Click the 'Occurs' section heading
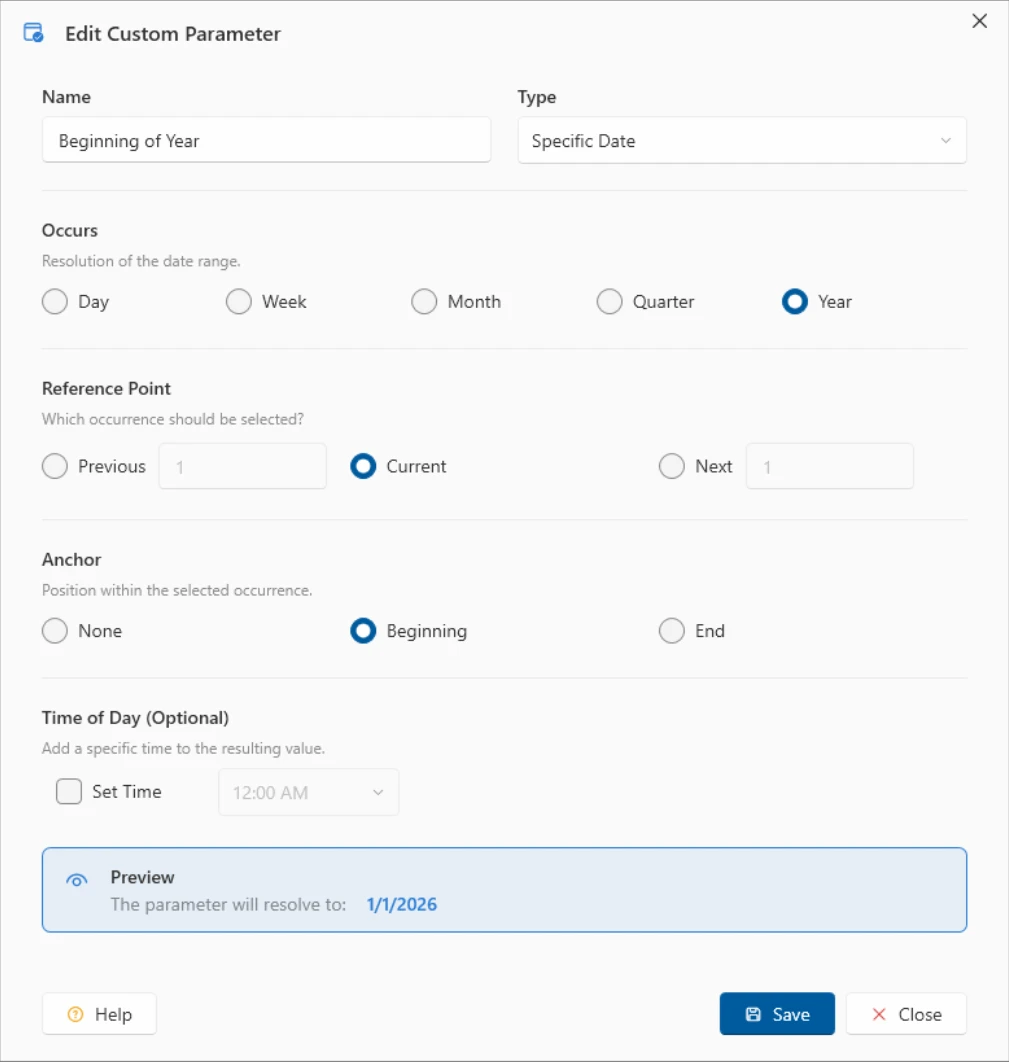Image resolution: width=1009 pixels, height=1062 pixels. [70, 230]
